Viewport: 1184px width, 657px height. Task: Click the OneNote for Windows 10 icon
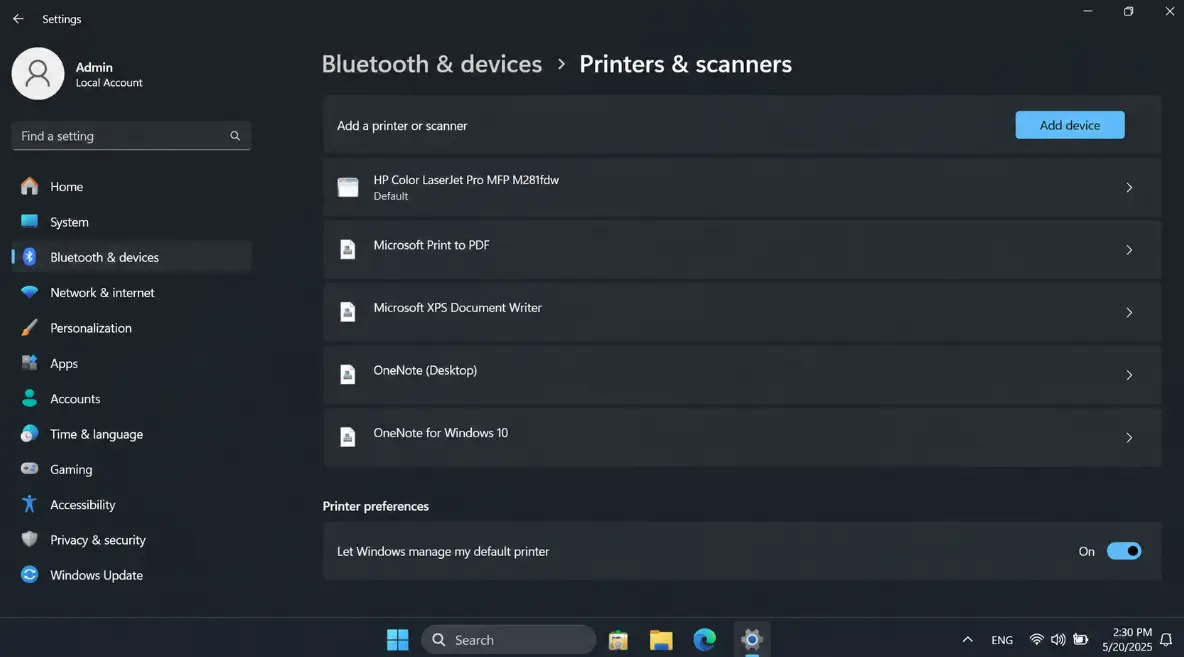tap(347, 437)
